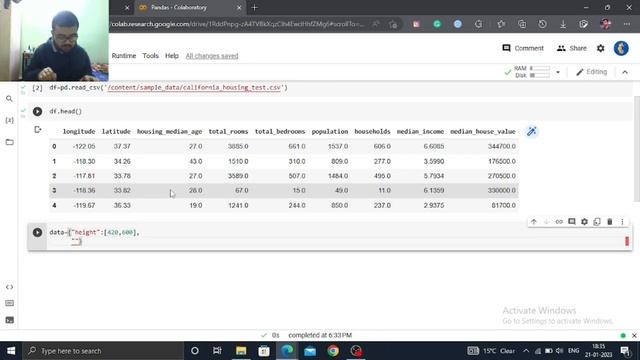Open more cell actions menu
Viewport: 640px width, 360px height.
pyautogui.click(x=622, y=222)
